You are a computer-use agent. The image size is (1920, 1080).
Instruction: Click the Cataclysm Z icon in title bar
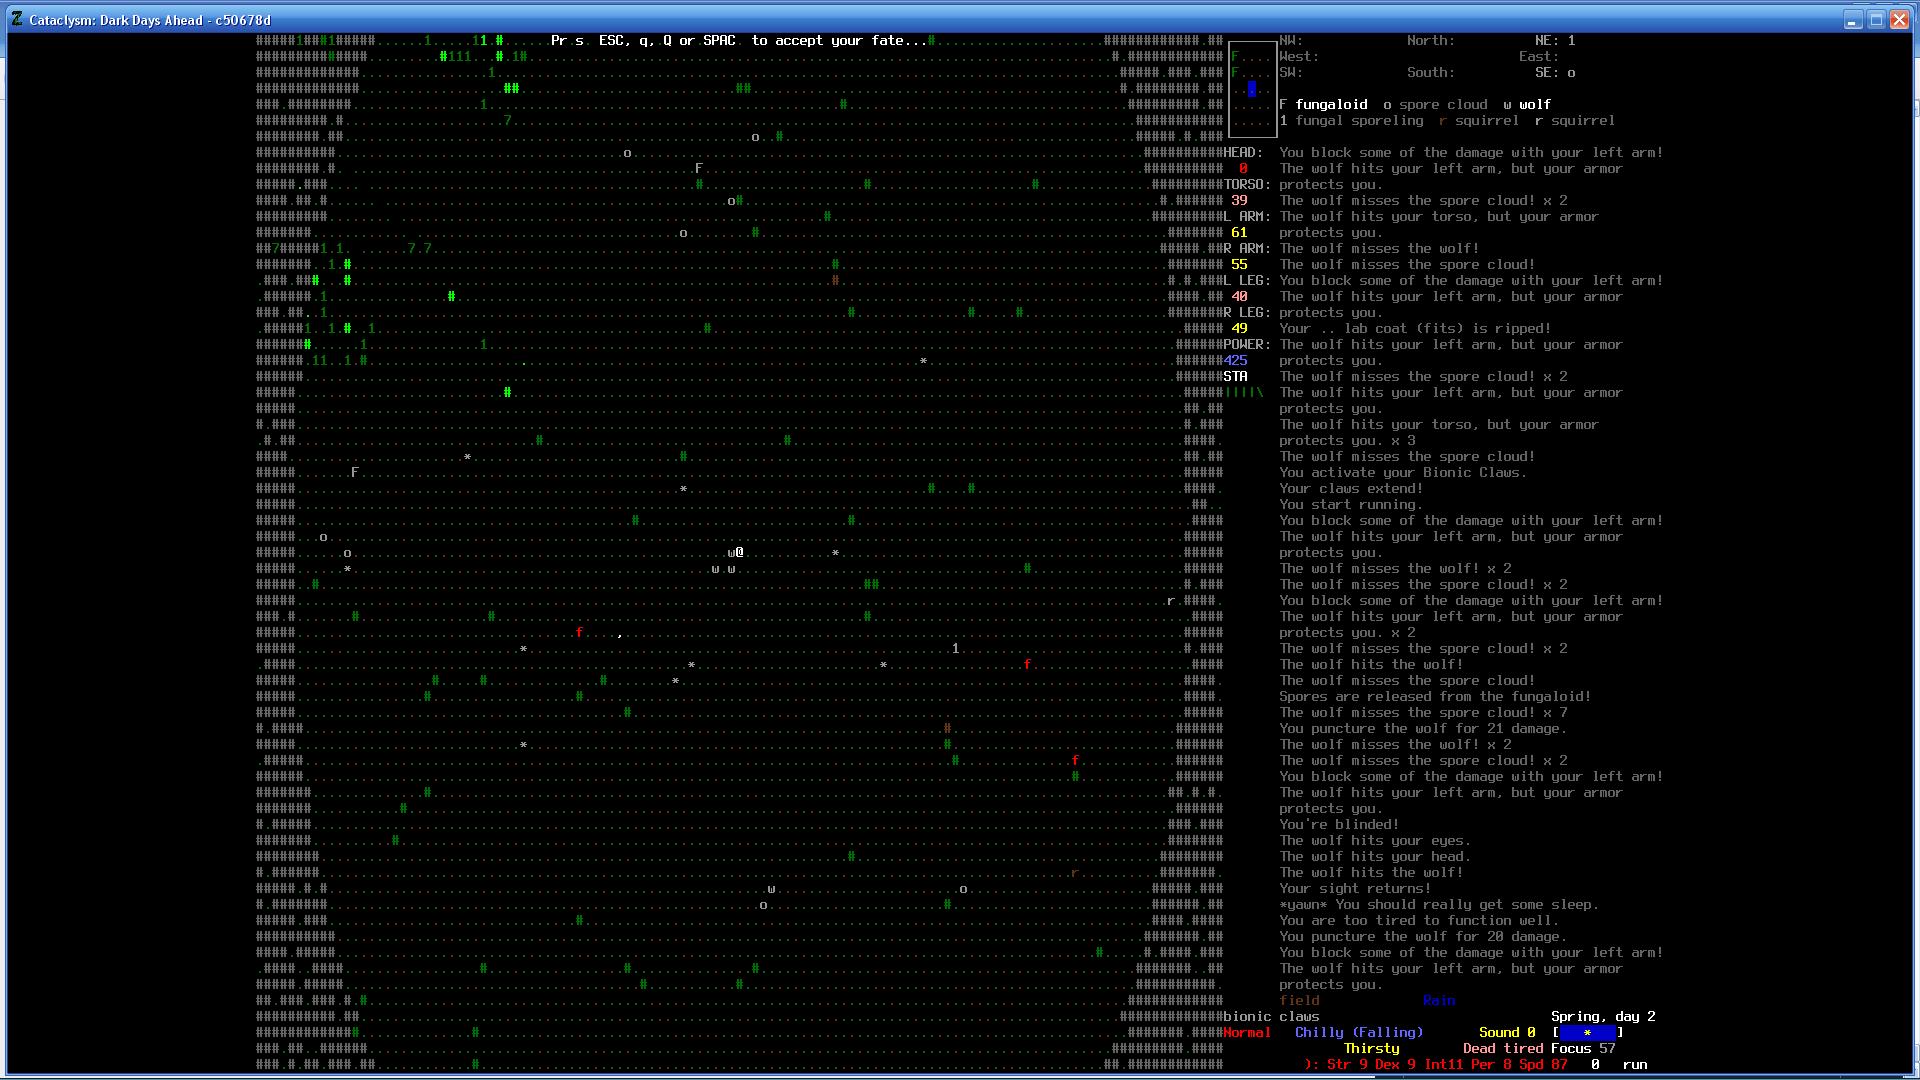[17, 19]
